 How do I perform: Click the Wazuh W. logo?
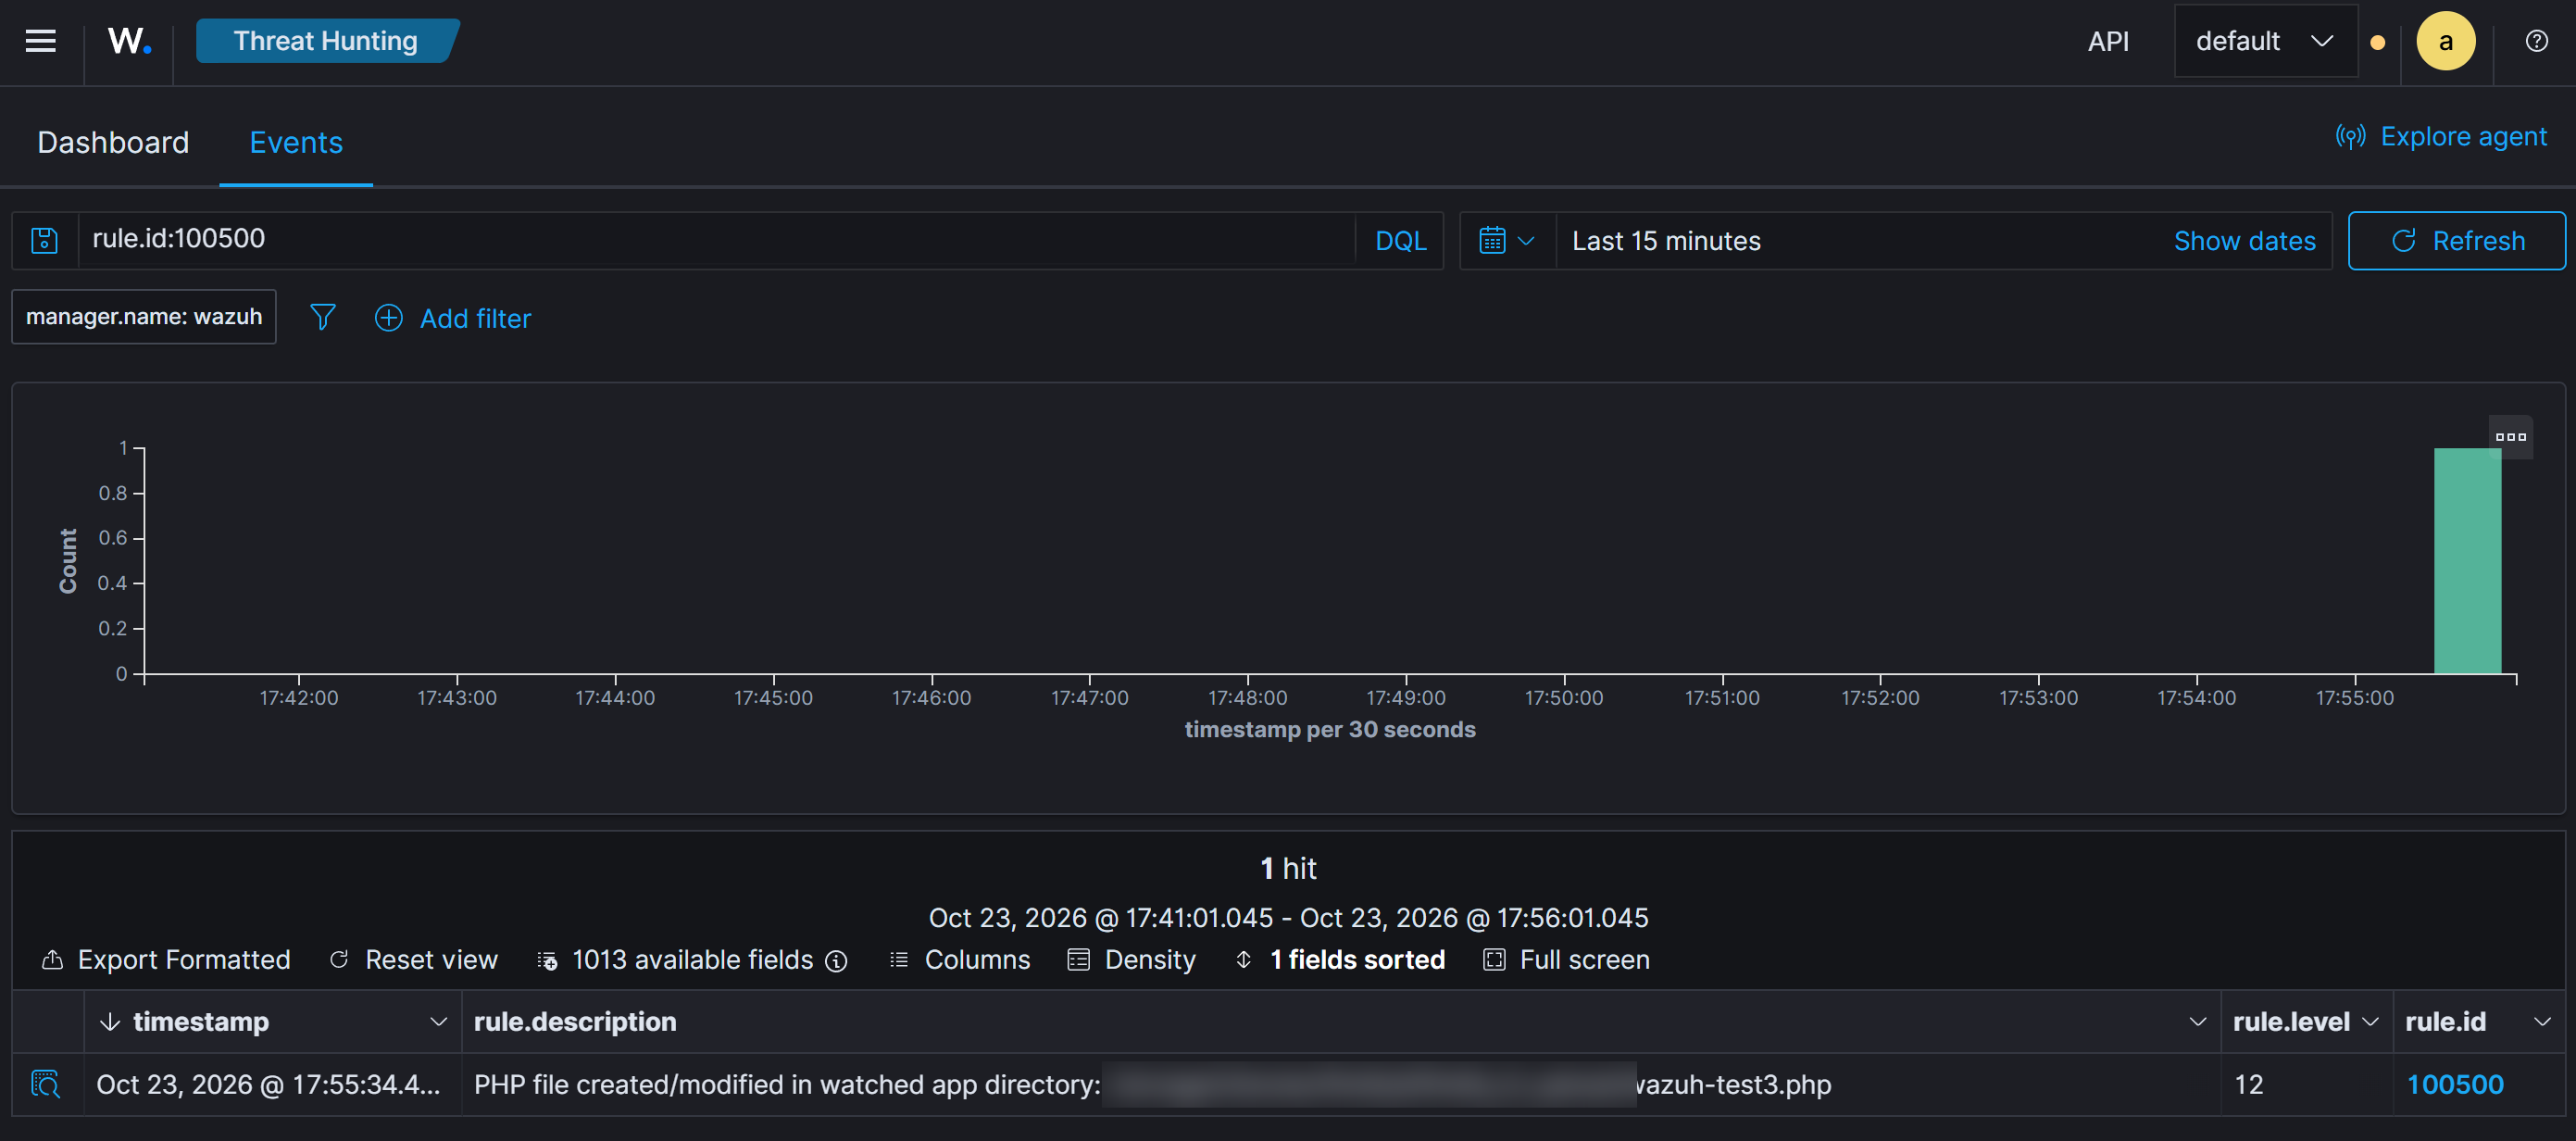pos(129,41)
